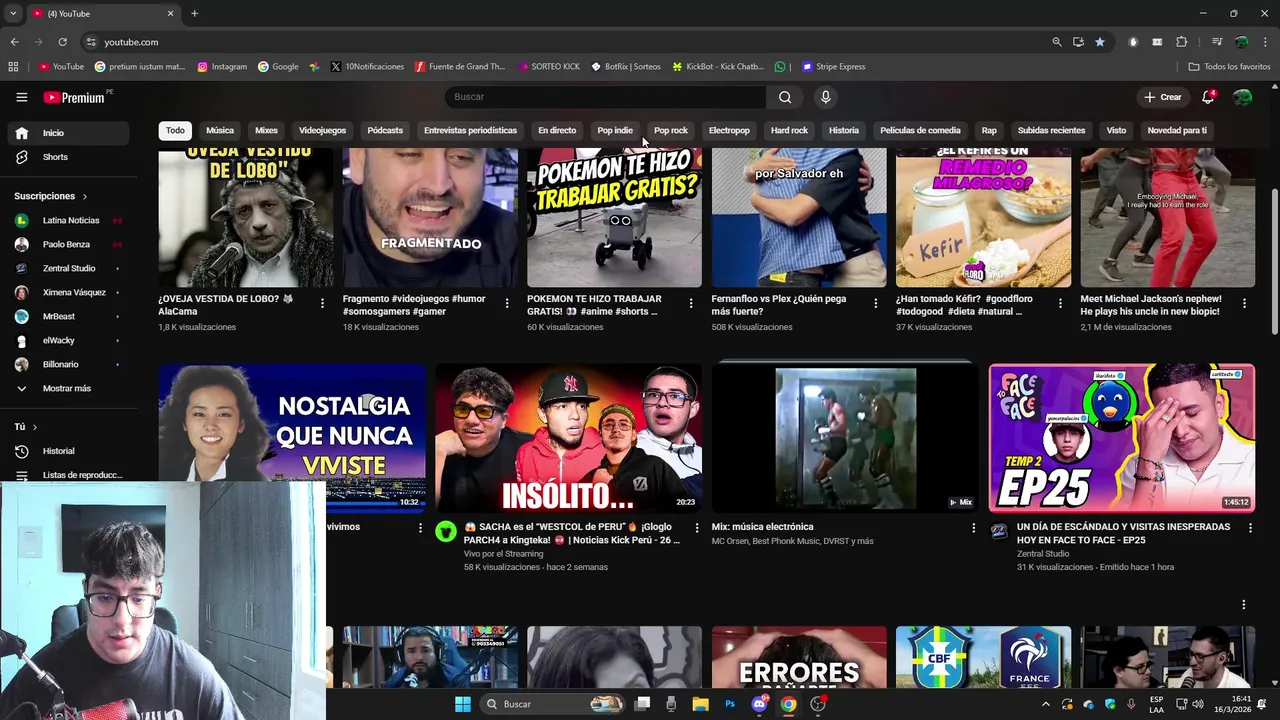Open options for Fernanfloo vs Plex short
Screen dimensions: 1280x720
coord(876,303)
